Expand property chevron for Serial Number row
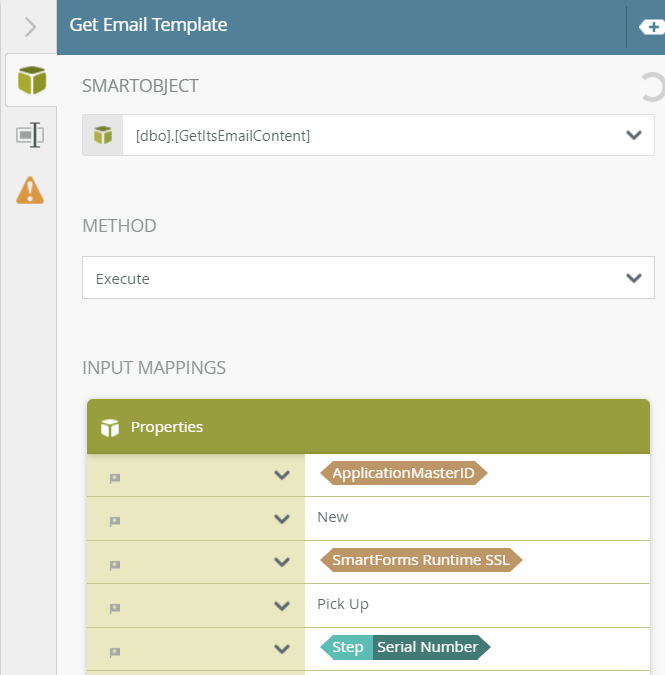665x675 pixels. pos(282,649)
